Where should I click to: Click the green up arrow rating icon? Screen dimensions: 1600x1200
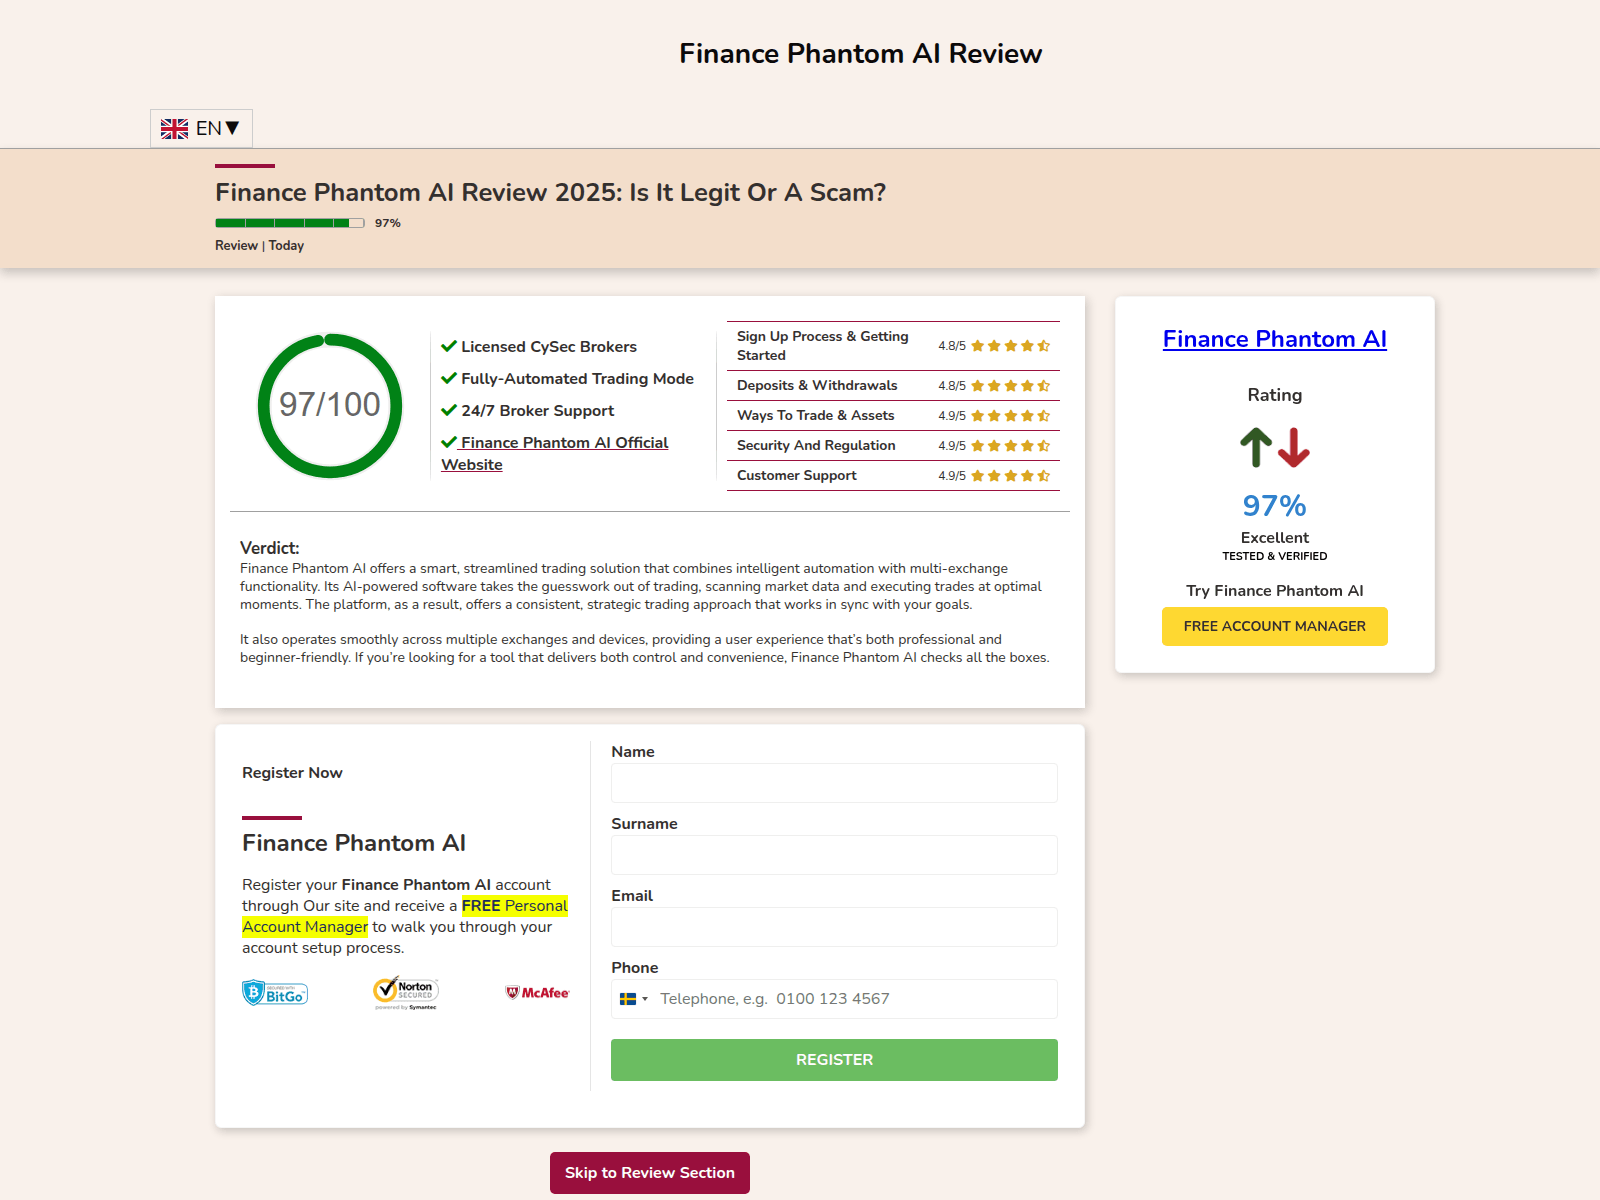(1256, 447)
